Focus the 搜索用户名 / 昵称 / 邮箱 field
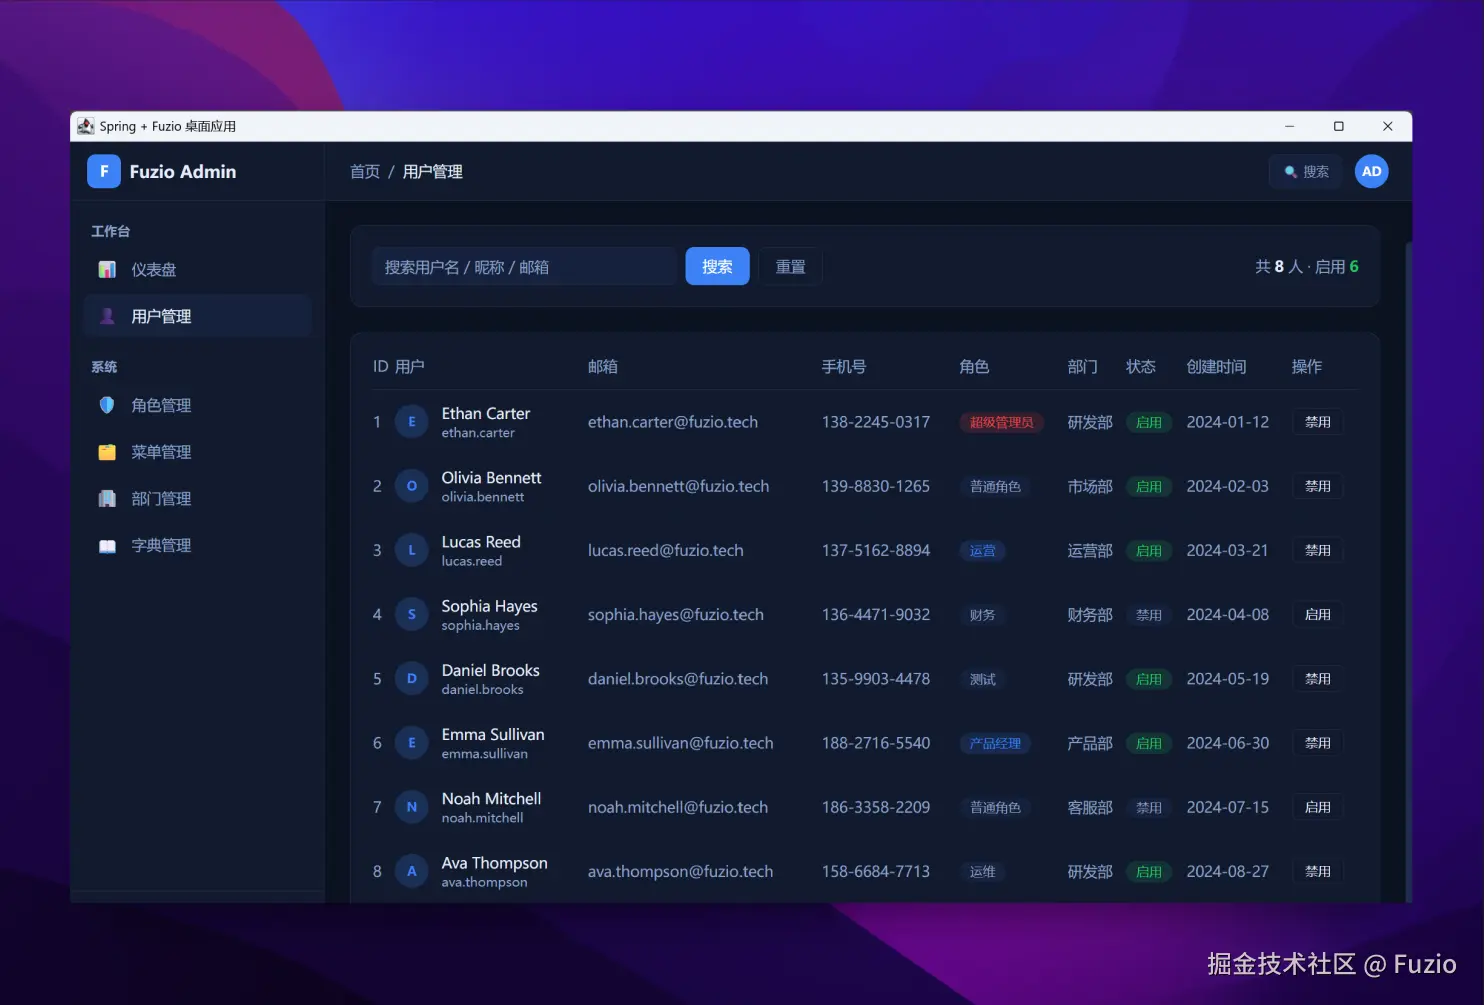Image resolution: width=1484 pixels, height=1005 pixels. (524, 266)
